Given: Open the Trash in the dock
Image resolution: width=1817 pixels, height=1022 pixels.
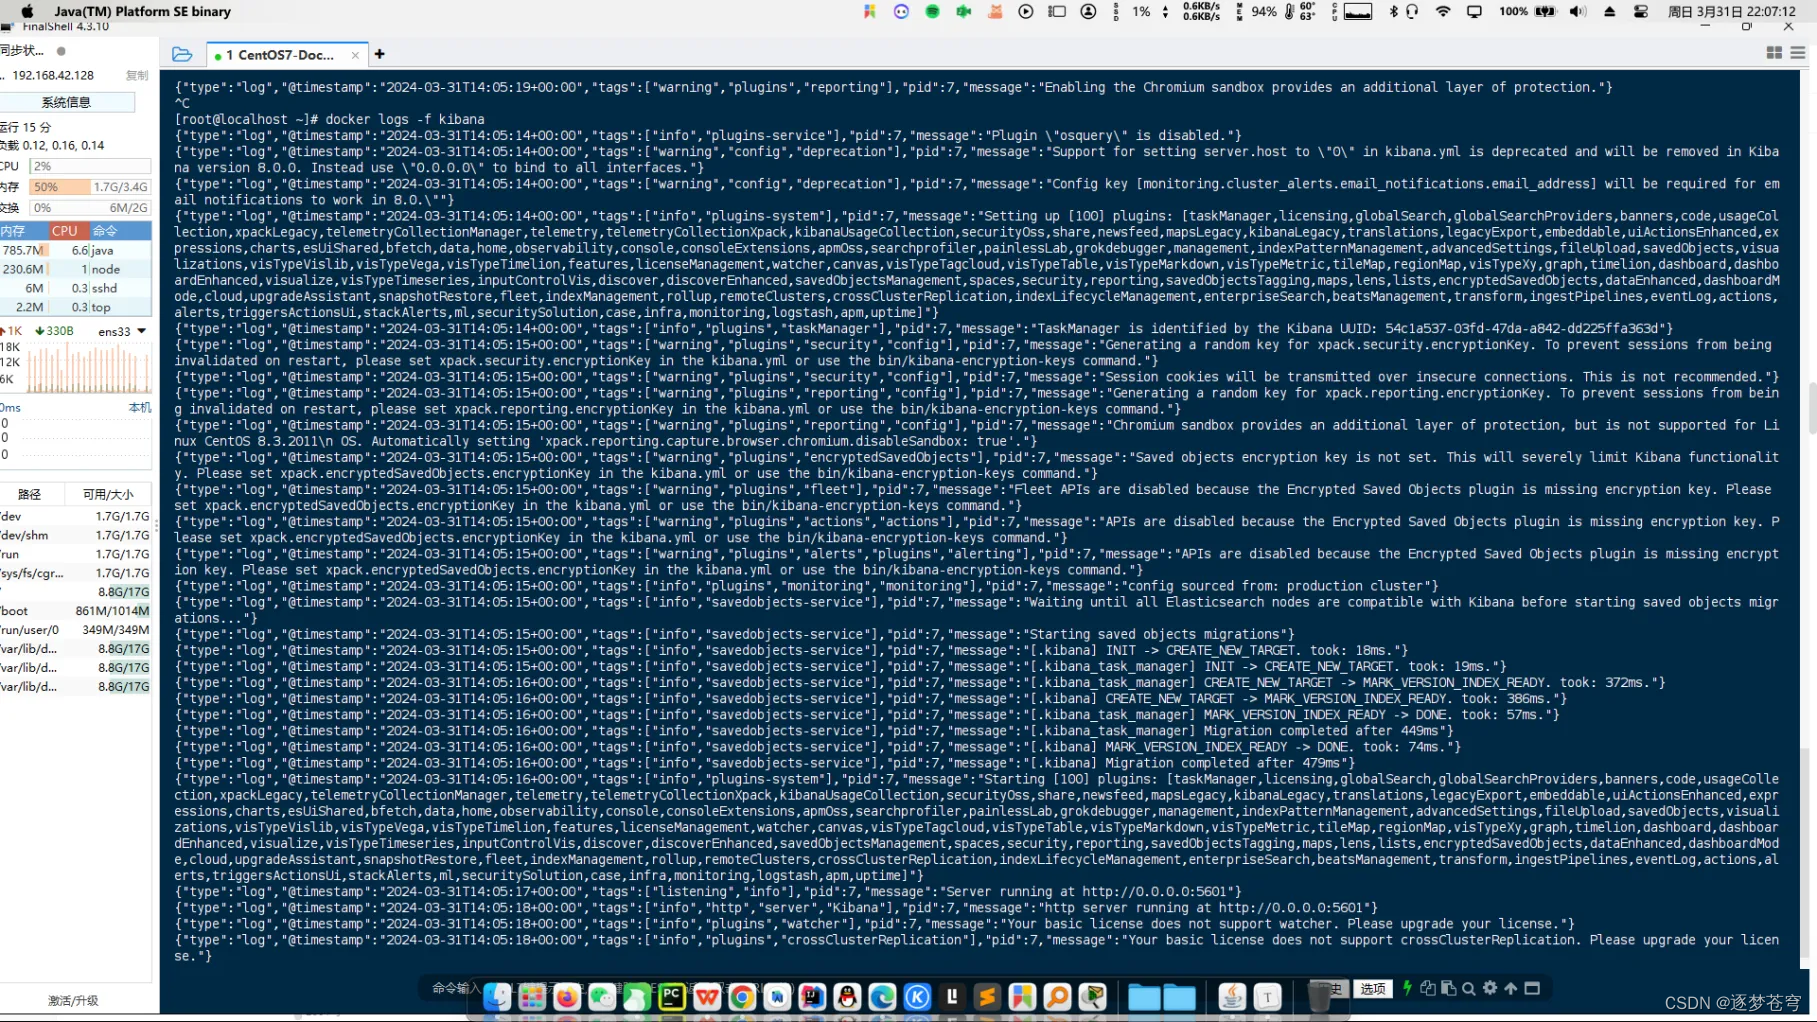Looking at the screenshot, I should point(1319,996).
